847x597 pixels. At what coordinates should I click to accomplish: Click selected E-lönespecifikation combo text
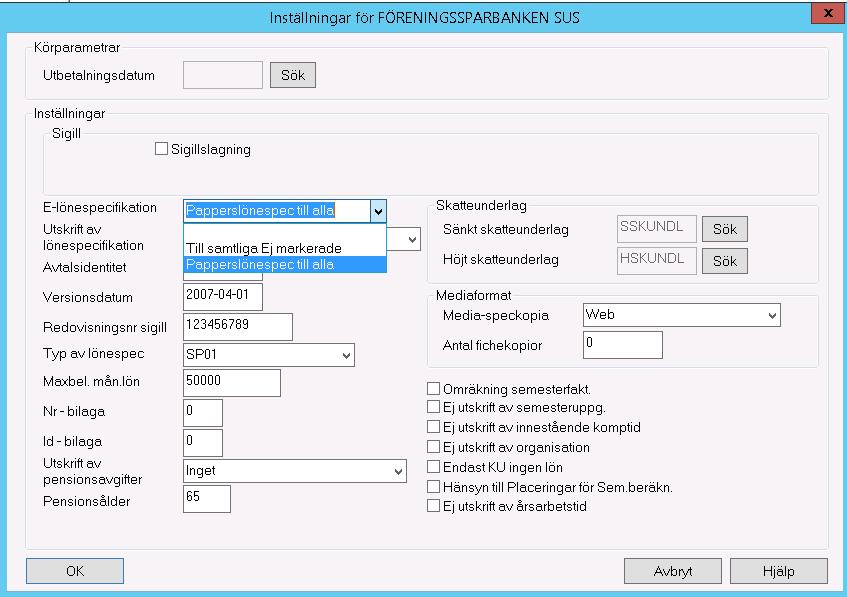(x=260, y=210)
